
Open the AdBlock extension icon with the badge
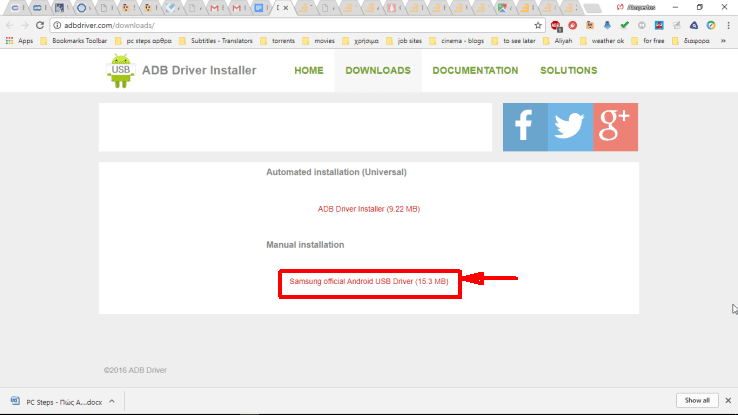(556, 25)
